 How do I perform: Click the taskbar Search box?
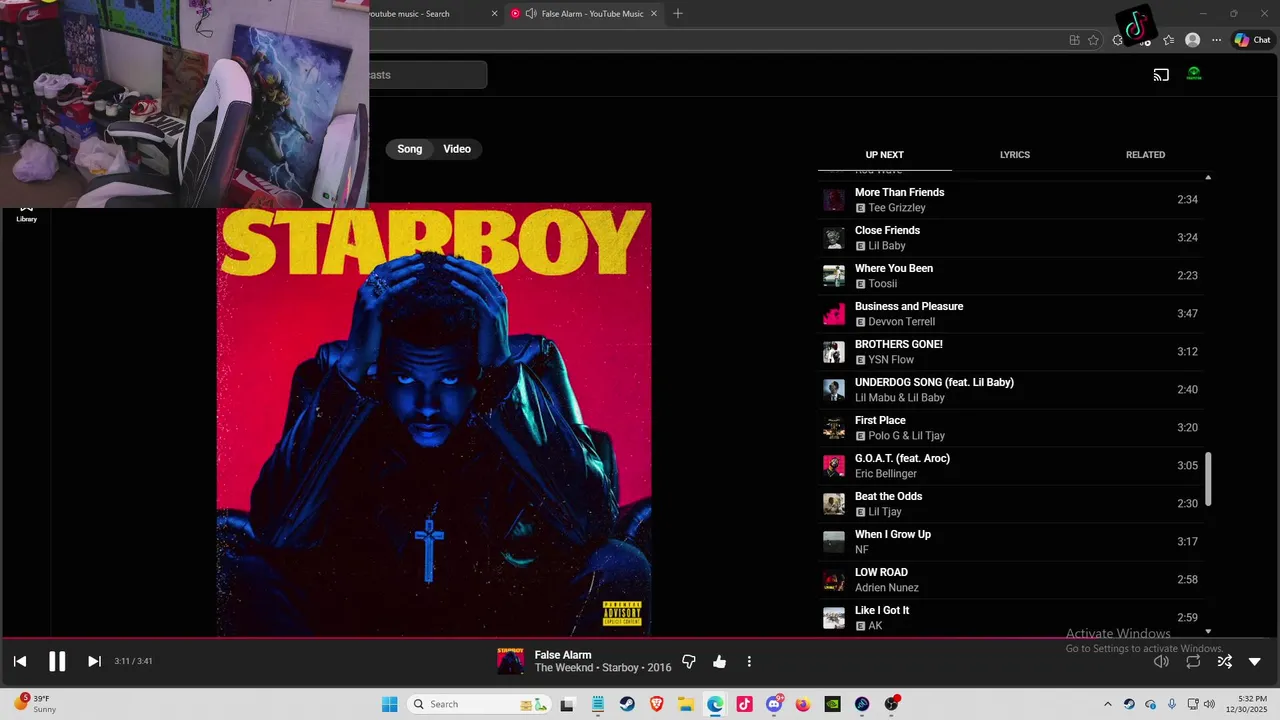tap(480, 704)
